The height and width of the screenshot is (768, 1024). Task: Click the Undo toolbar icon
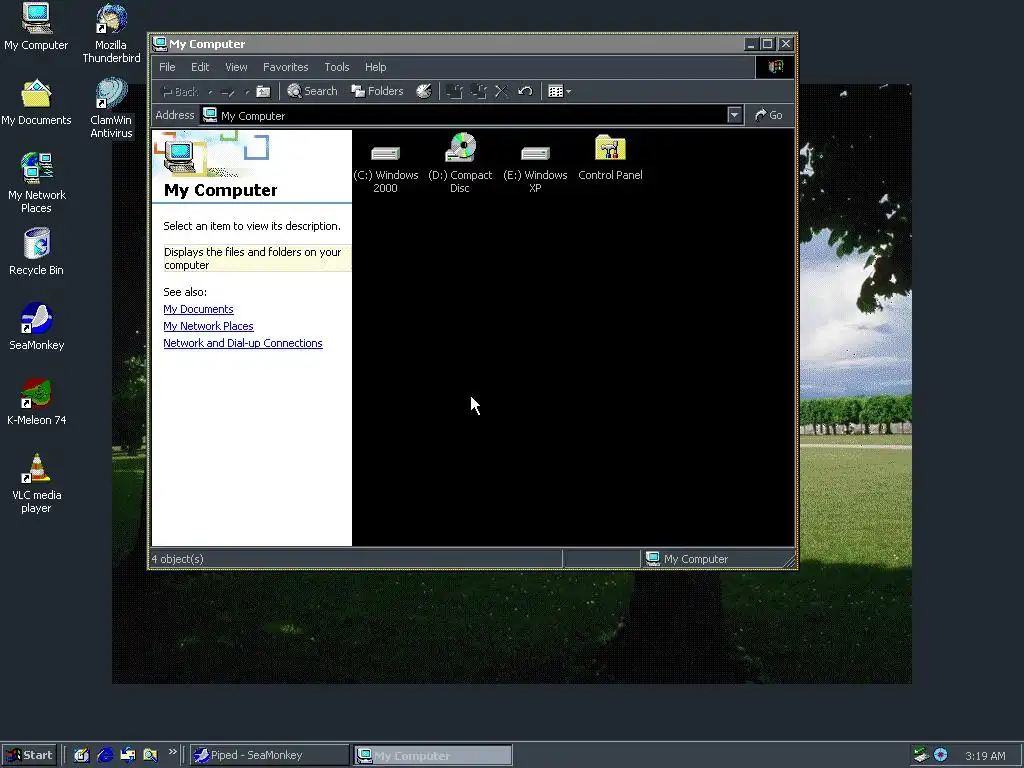coord(525,91)
